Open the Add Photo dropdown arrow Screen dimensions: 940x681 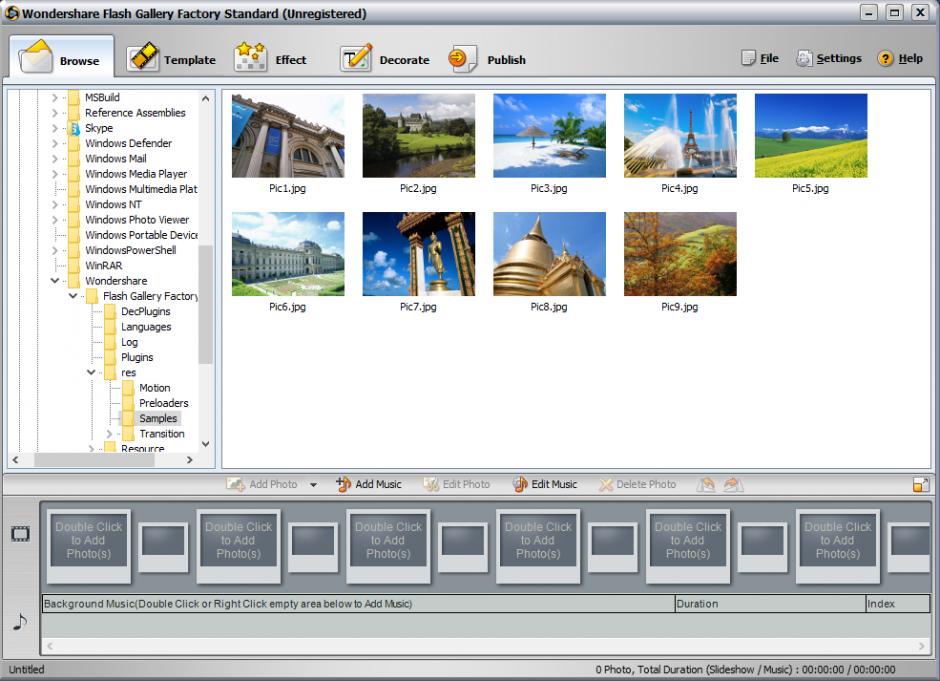[313, 485]
